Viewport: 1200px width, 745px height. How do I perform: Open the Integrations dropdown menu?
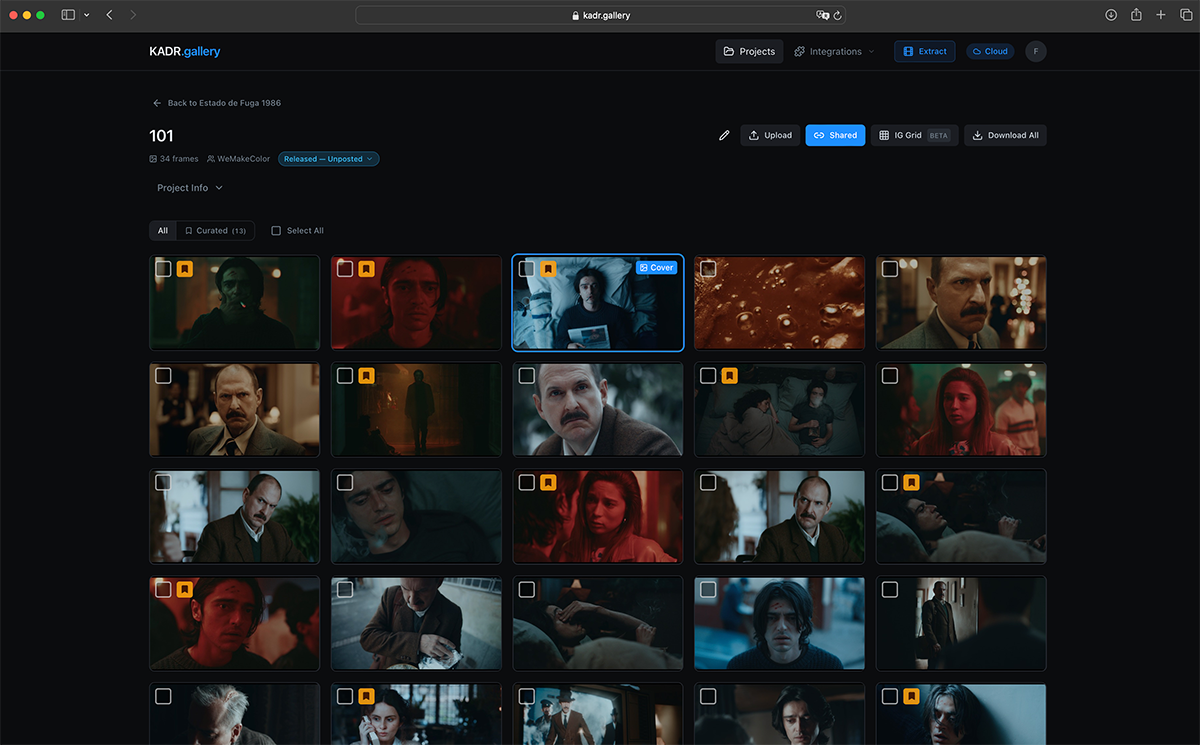834,51
